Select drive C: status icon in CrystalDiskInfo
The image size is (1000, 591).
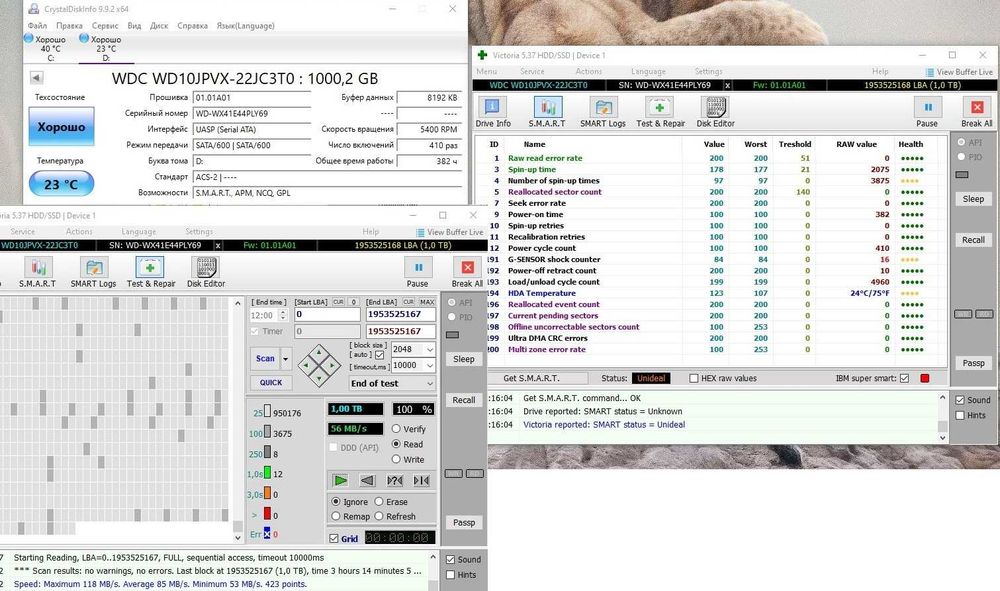29,38
